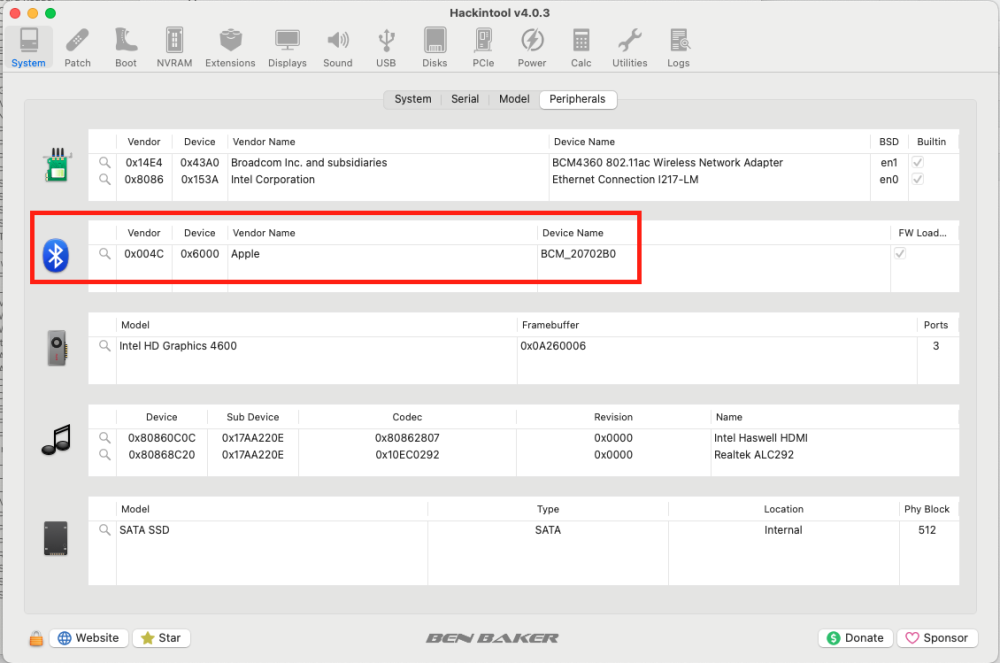Toggle FW Loaded checkbox for BCM_20702B0

[900, 254]
